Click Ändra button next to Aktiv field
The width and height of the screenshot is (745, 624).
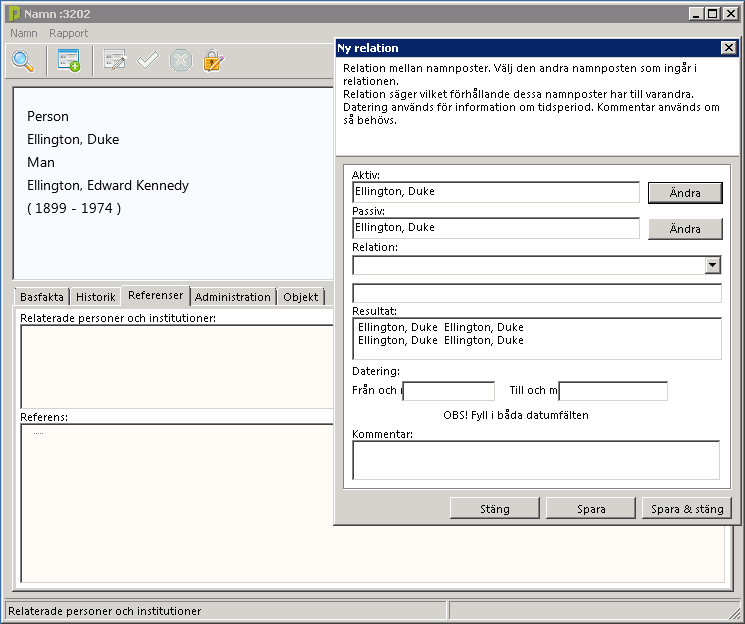point(685,193)
